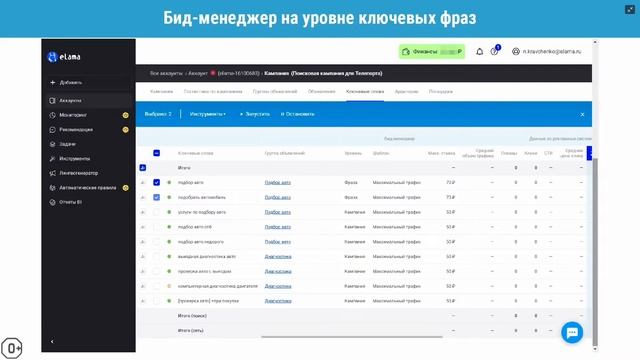Click blue column settings button at table edge
This screenshot has width=640, height=360.
(589, 153)
